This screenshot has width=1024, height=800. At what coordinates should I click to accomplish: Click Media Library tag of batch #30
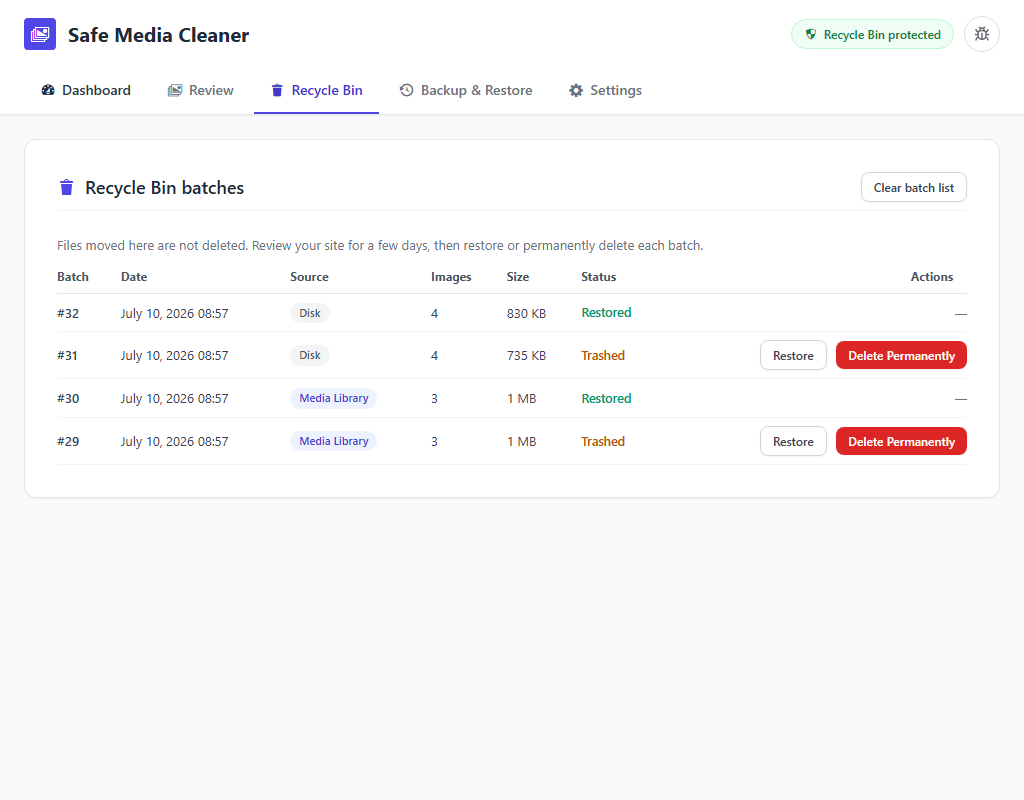point(334,398)
